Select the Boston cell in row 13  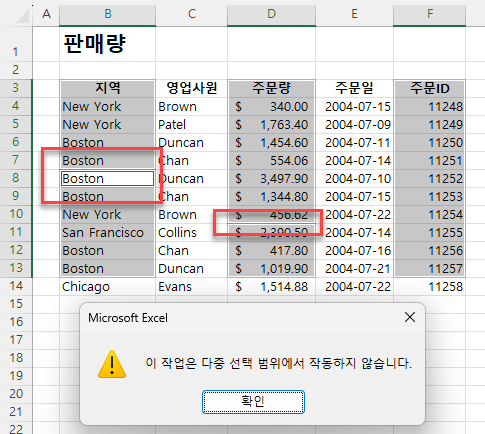point(107,268)
